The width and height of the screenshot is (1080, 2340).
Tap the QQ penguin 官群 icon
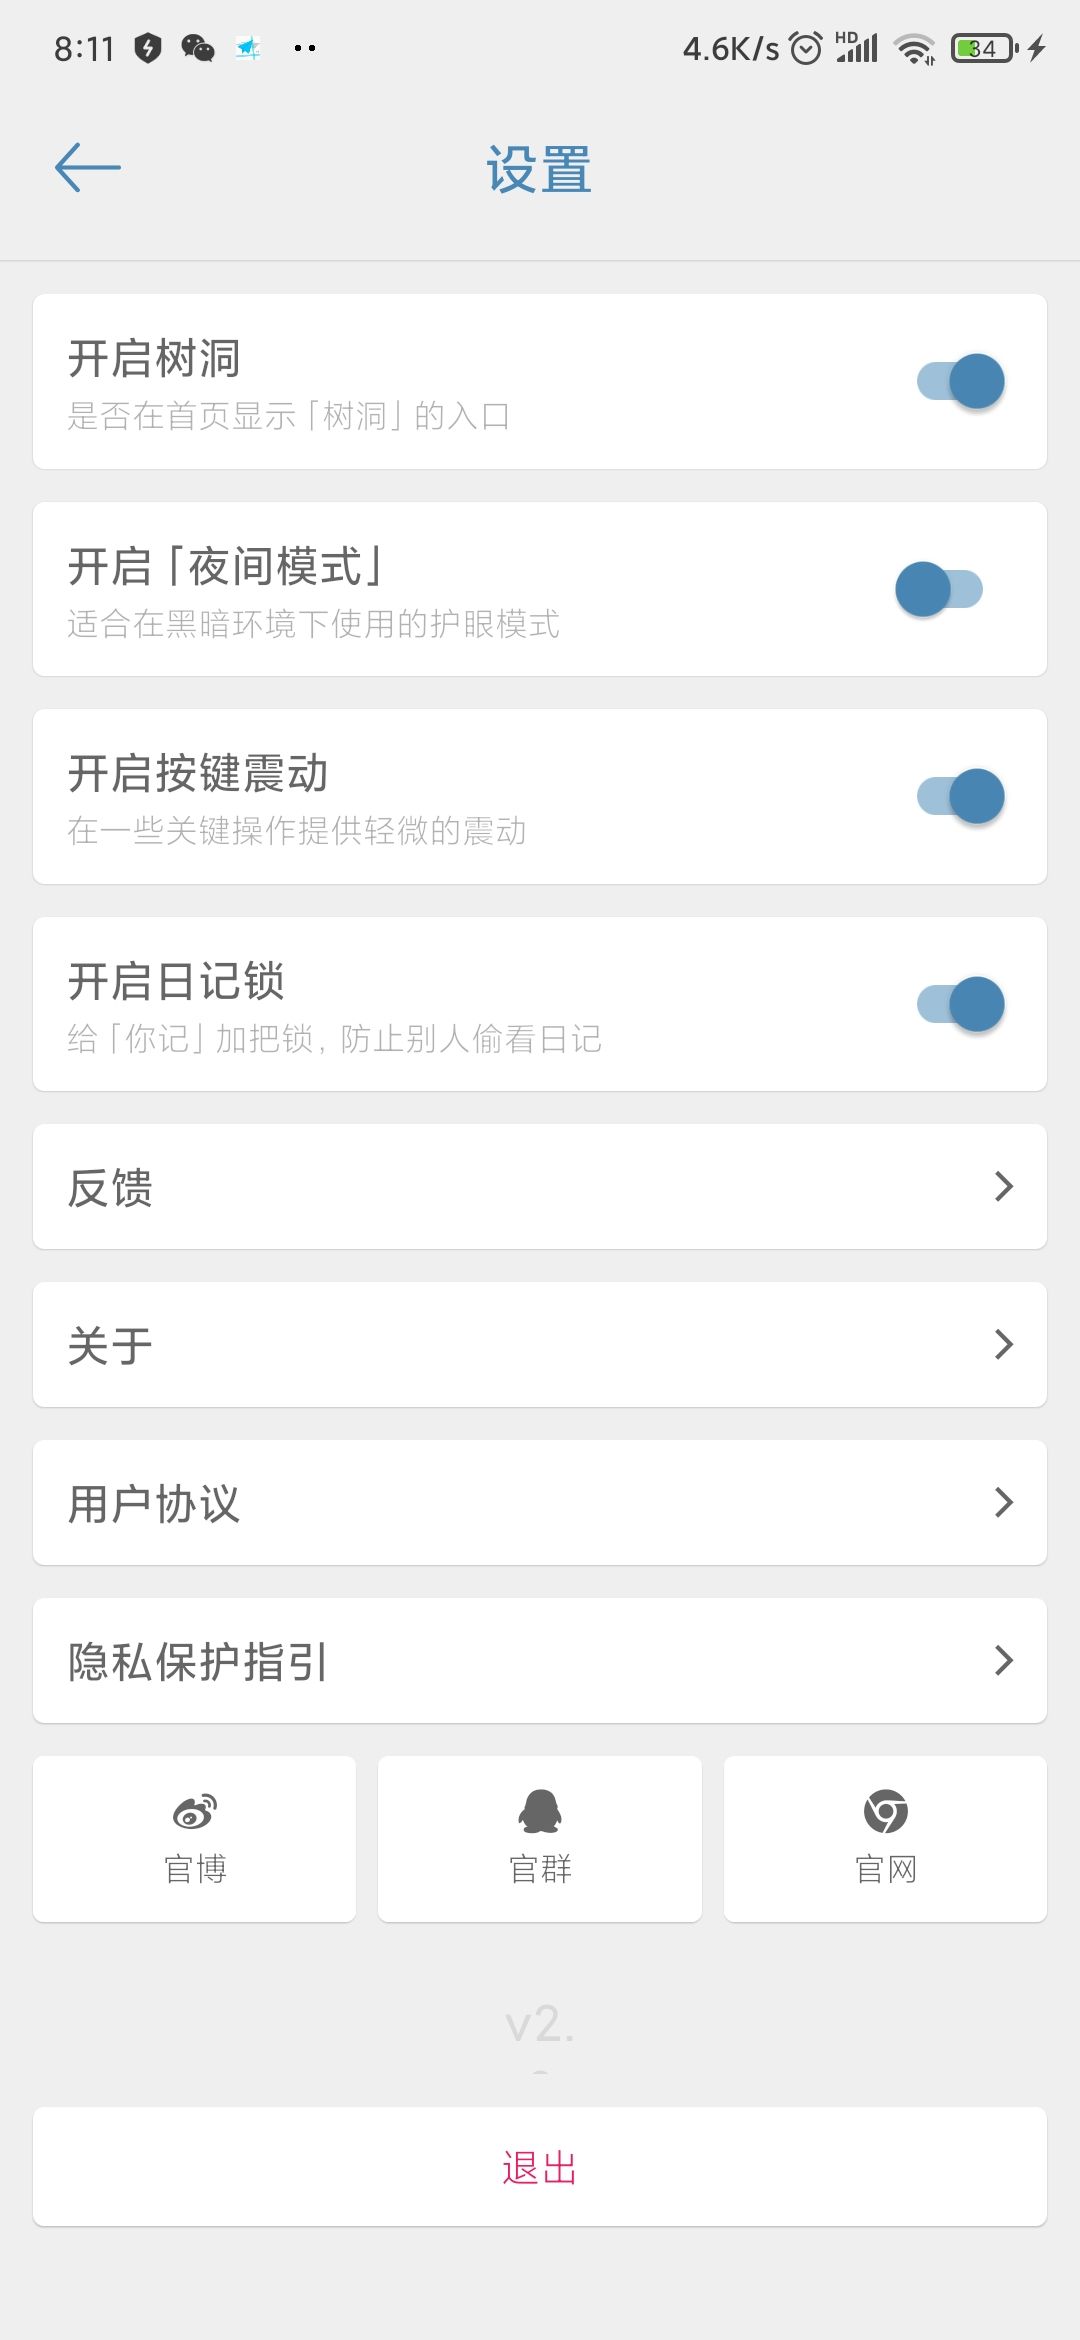click(x=540, y=1811)
